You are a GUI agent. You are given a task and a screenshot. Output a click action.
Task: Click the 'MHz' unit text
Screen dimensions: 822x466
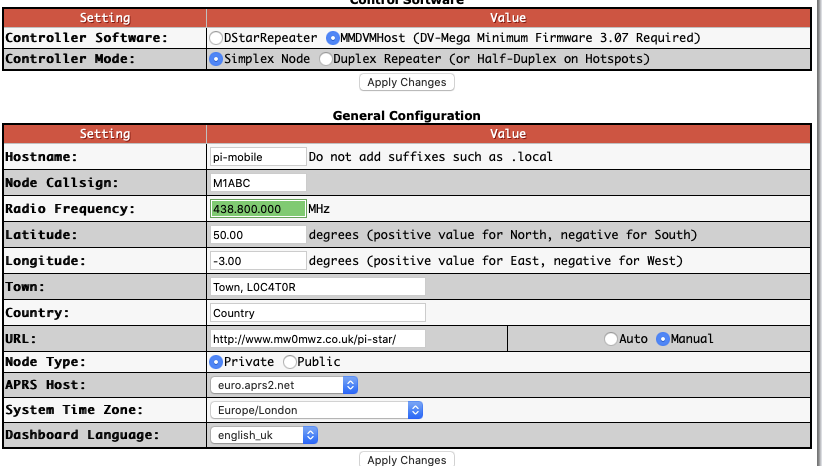319,209
